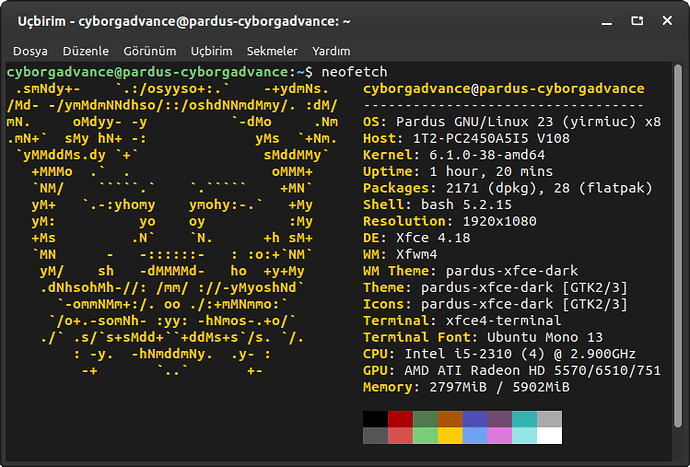Click the typed command 'neofetch'
This screenshot has height=467, width=690.
pyautogui.click(x=355, y=72)
